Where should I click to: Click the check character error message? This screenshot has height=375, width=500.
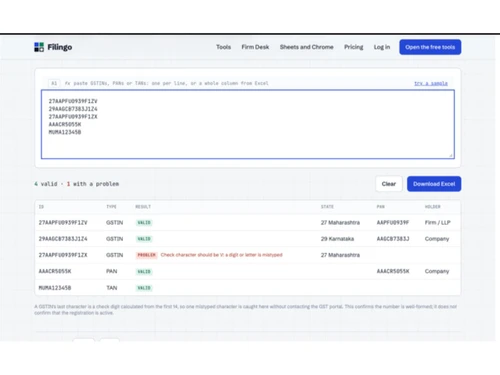coord(221,255)
